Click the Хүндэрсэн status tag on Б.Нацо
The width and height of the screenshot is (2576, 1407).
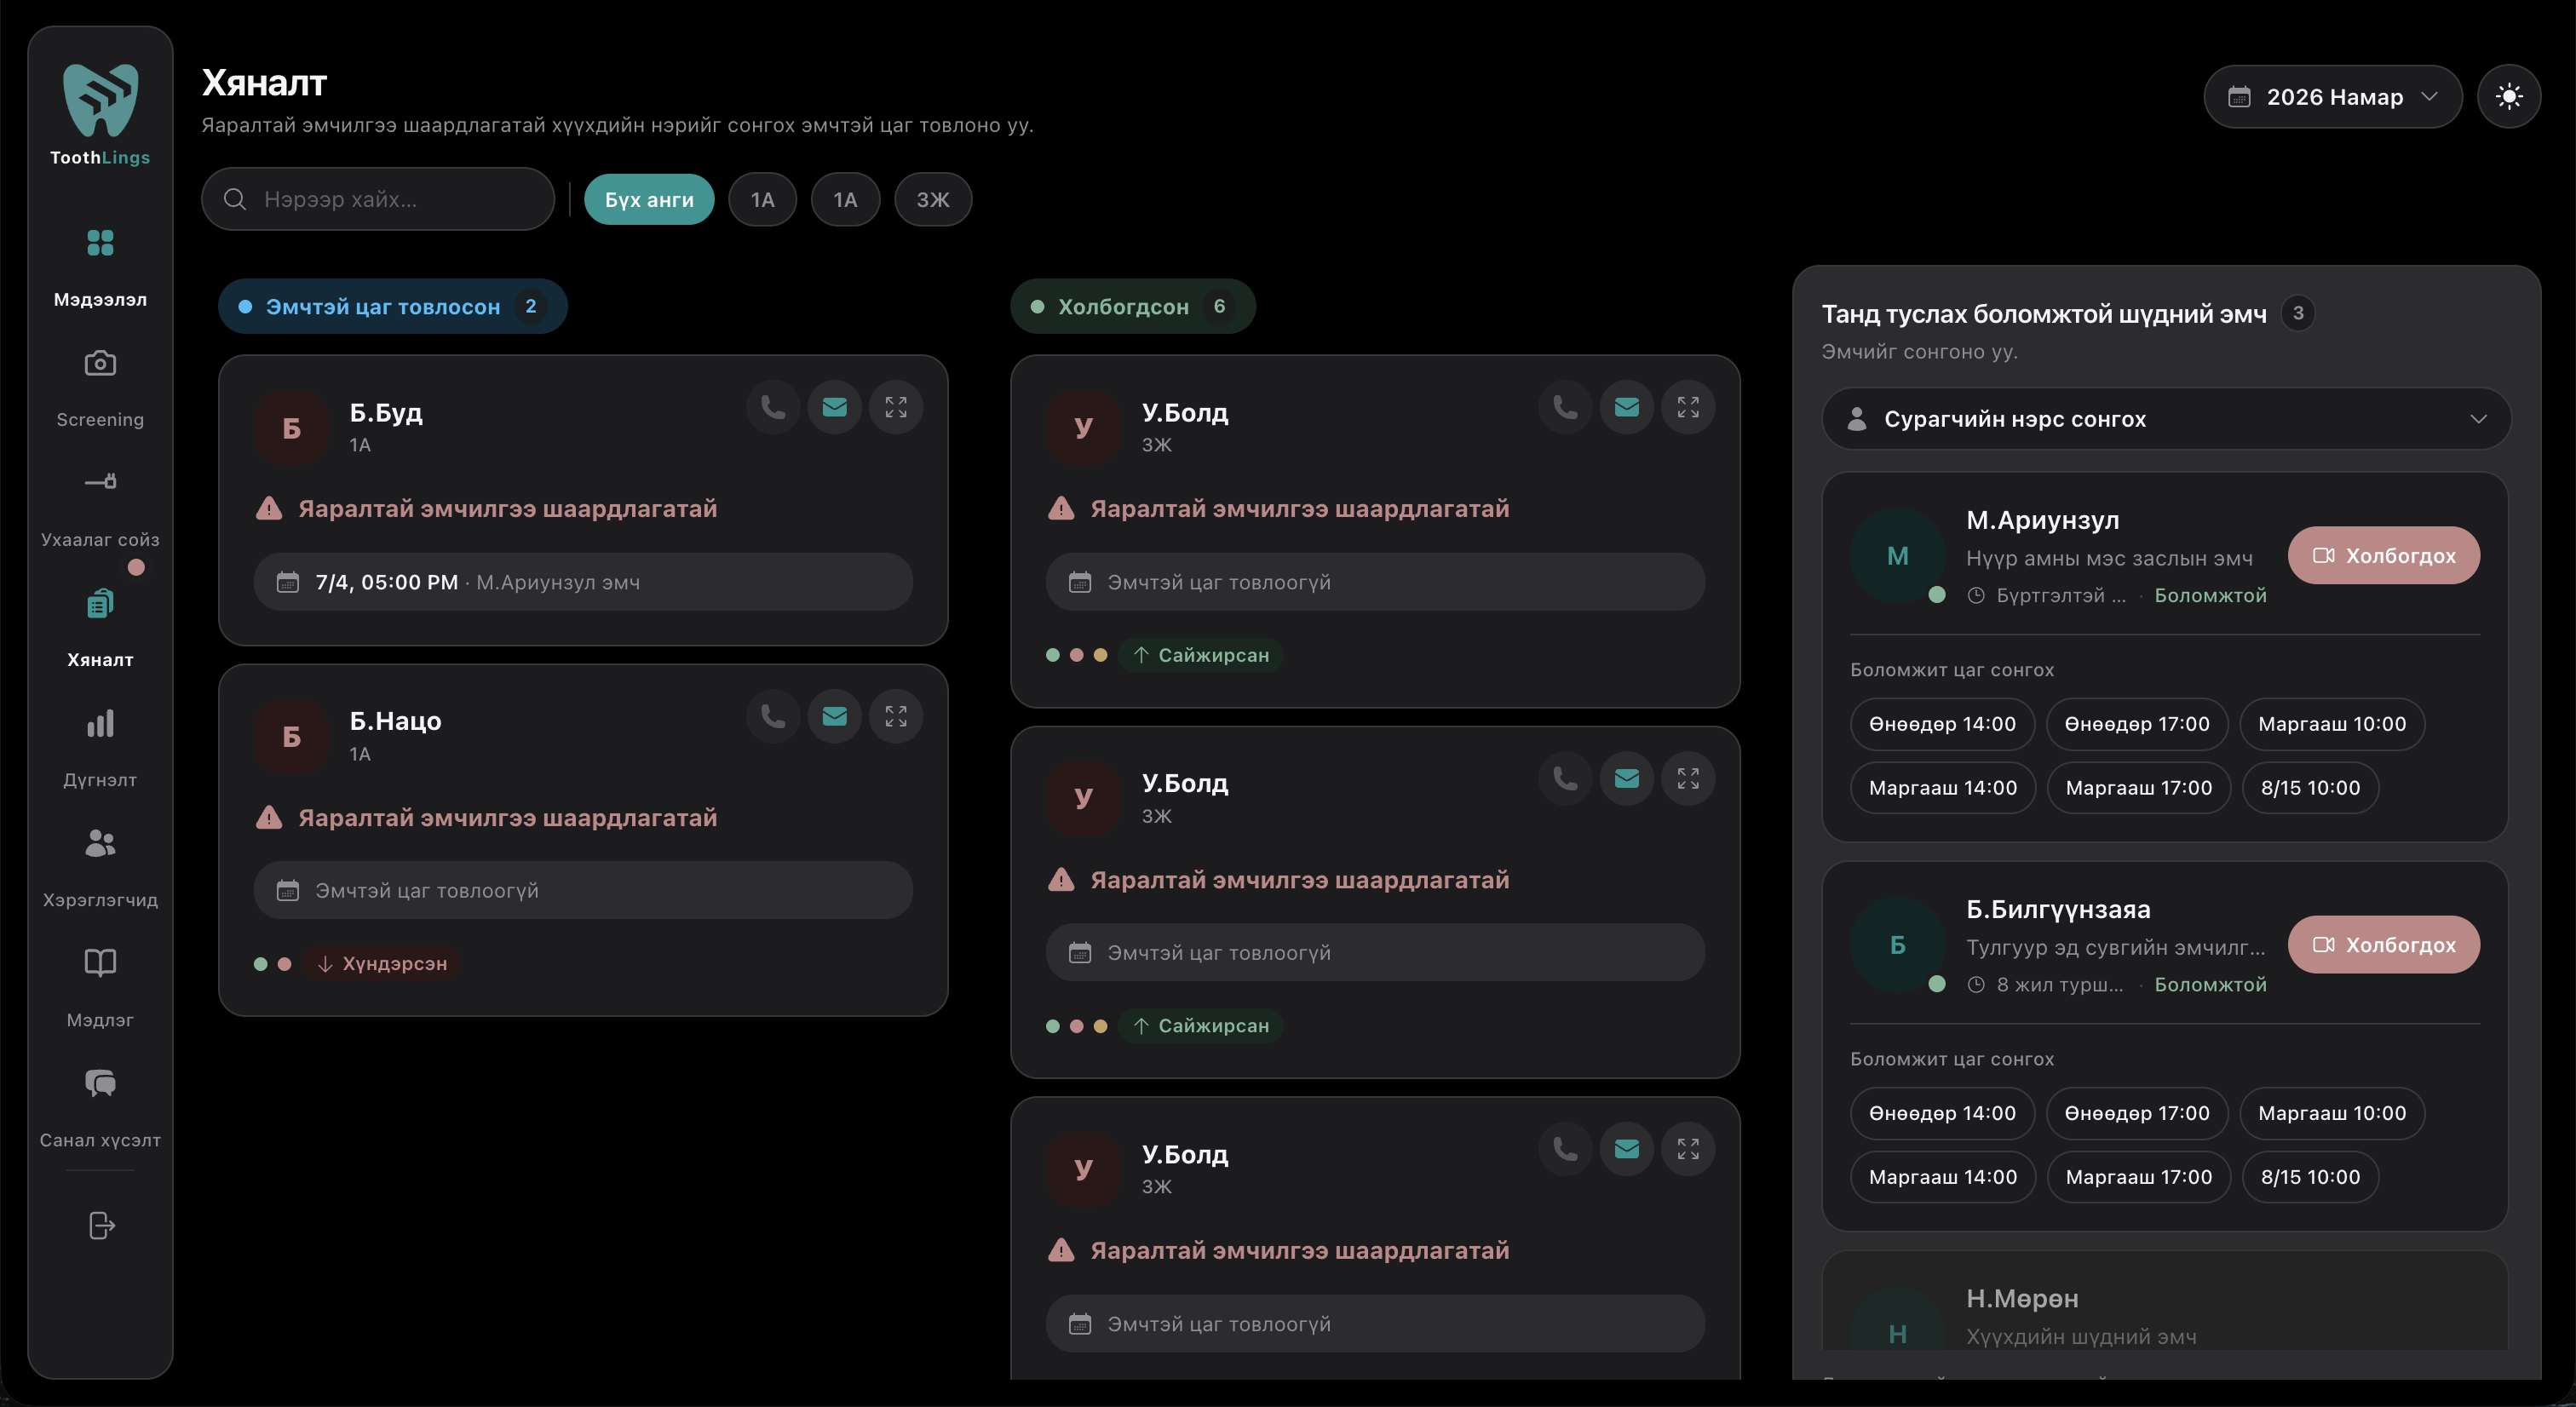(382, 964)
